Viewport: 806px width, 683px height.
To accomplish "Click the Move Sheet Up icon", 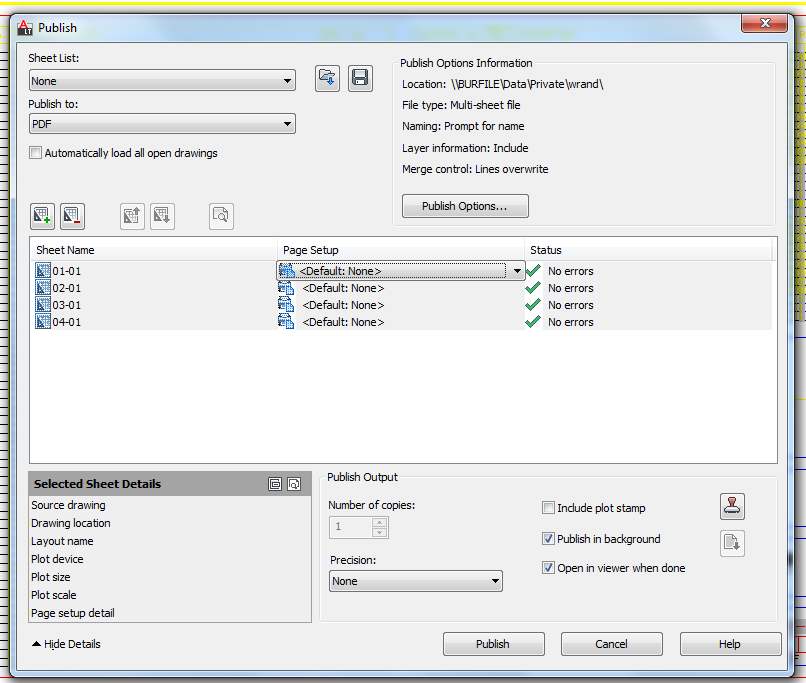I will point(131,216).
